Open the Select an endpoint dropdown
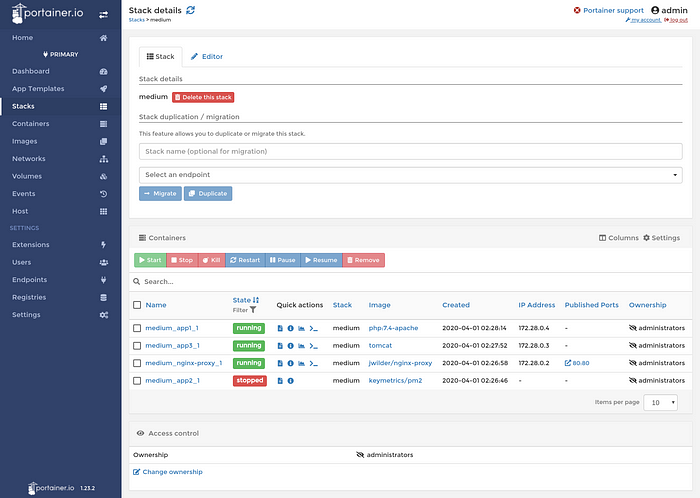Viewport: 700px width, 498px height. coord(410,175)
